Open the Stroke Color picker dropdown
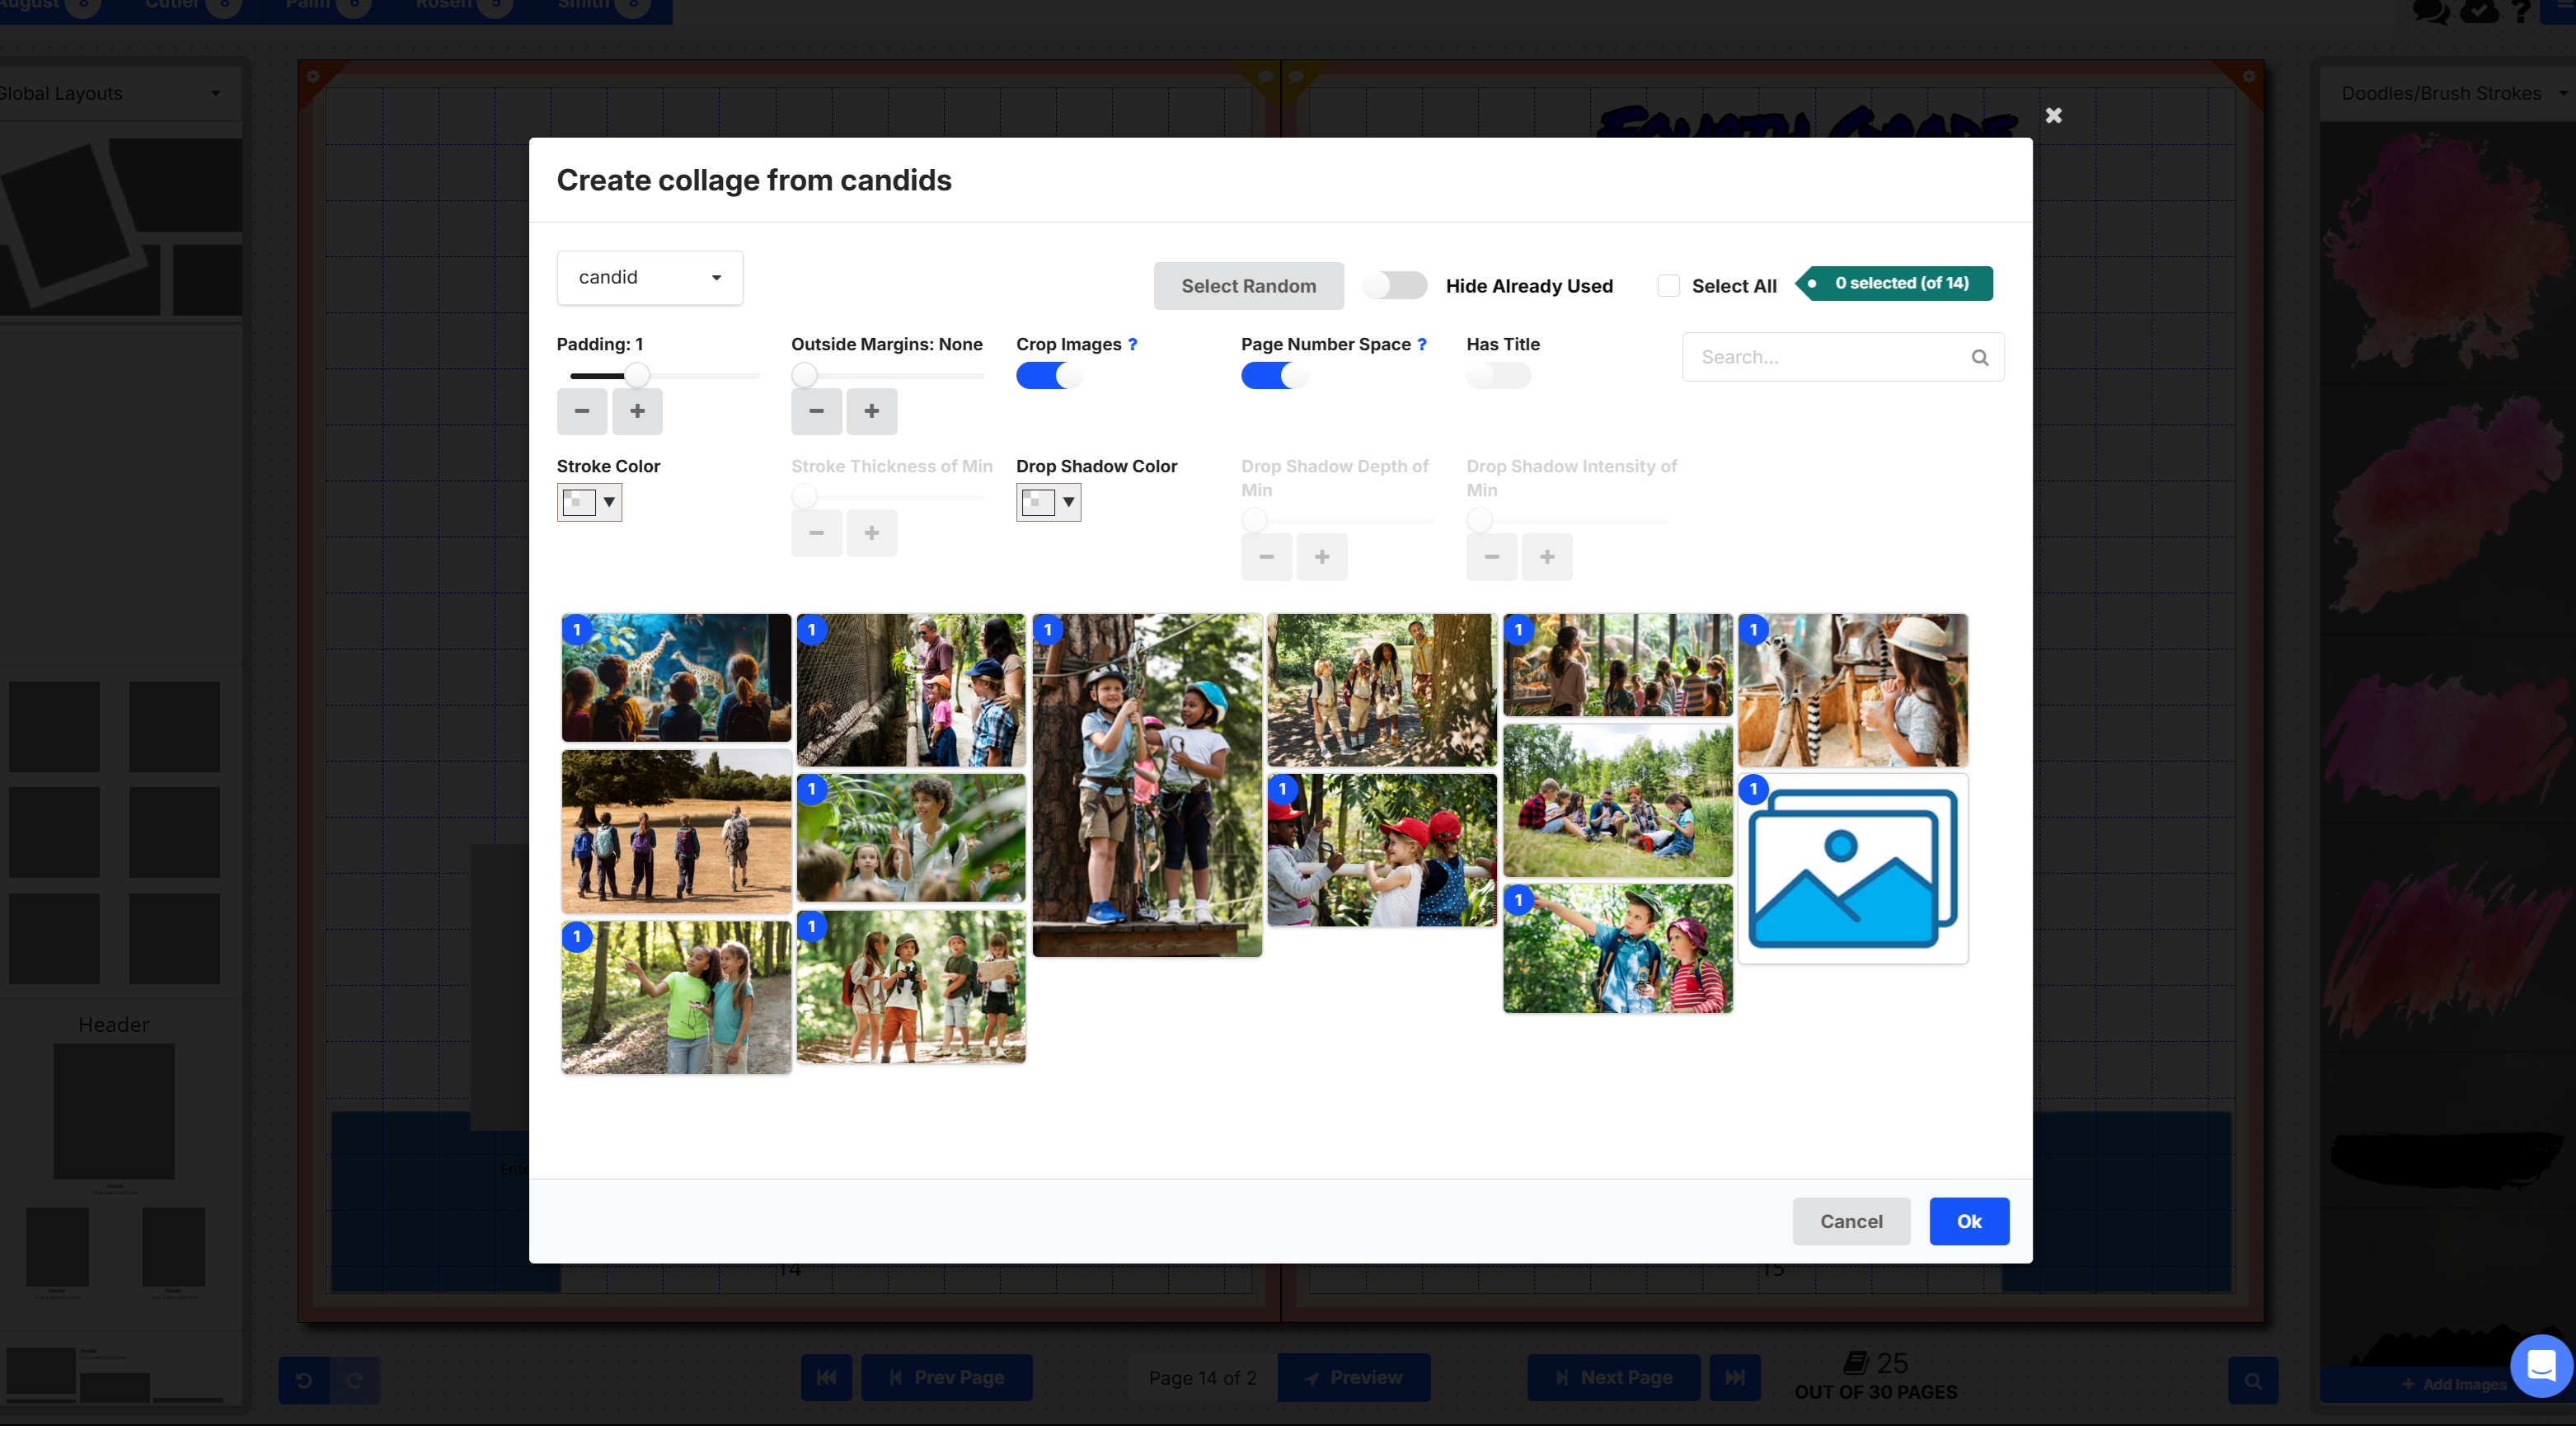 click(589, 502)
